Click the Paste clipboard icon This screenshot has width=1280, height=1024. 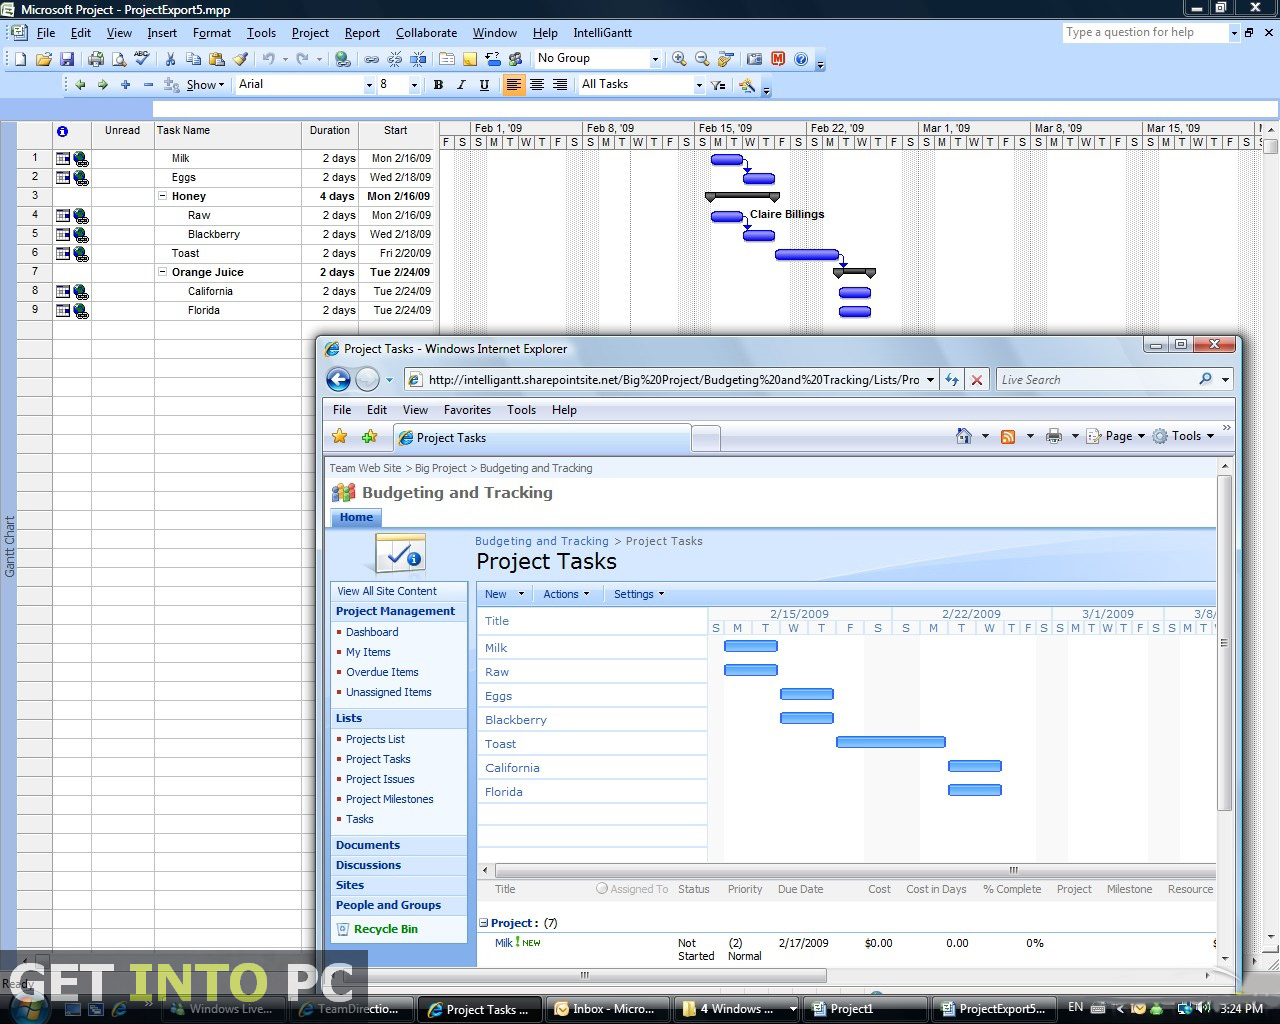(217, 59)
